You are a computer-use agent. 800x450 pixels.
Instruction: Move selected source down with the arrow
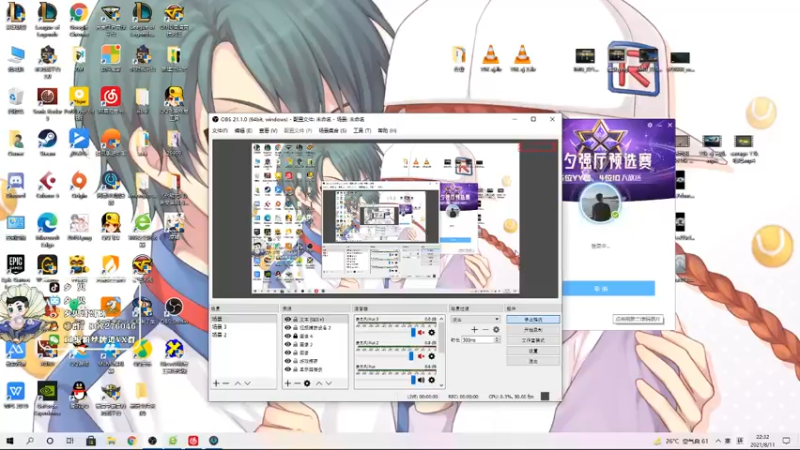[x=329, y=383]
